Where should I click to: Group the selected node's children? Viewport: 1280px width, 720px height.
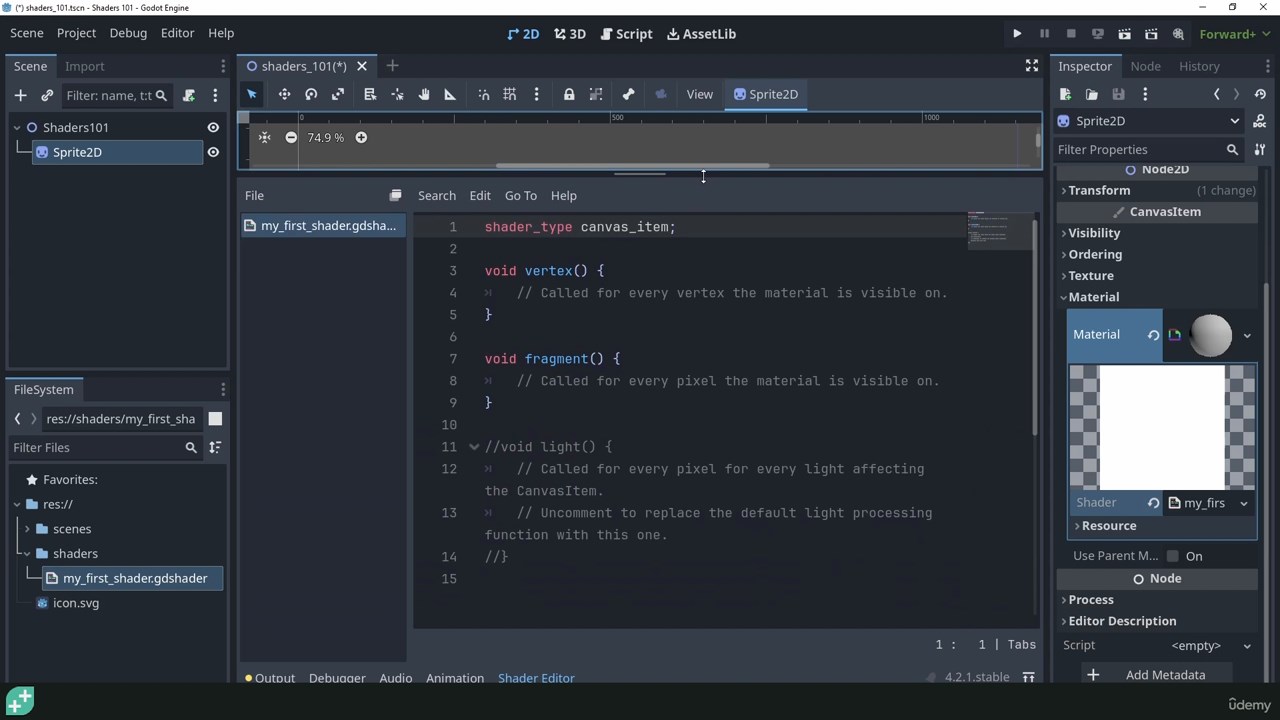tap(596, 94)
